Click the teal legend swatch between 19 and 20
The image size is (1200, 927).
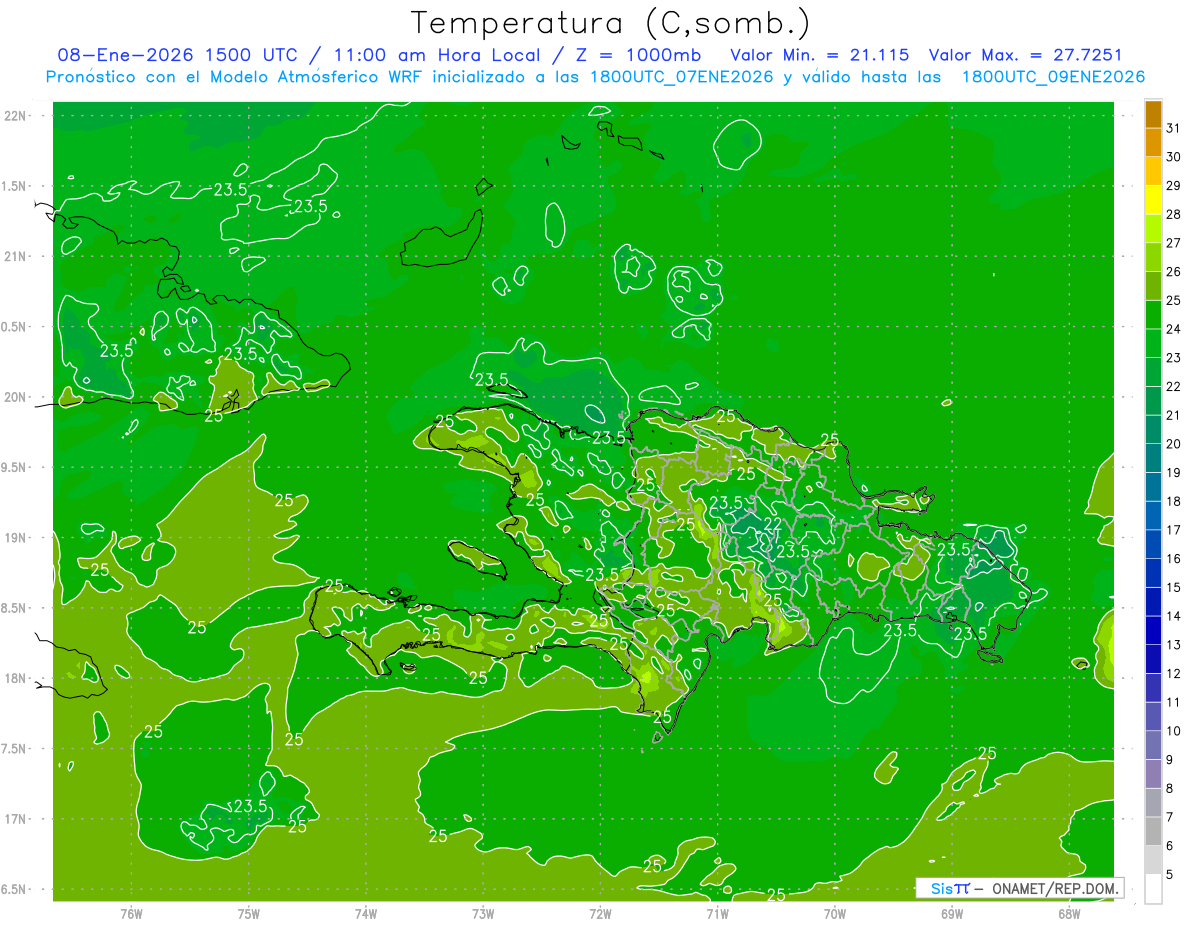pyautogui.click(x=1153, y=458)
